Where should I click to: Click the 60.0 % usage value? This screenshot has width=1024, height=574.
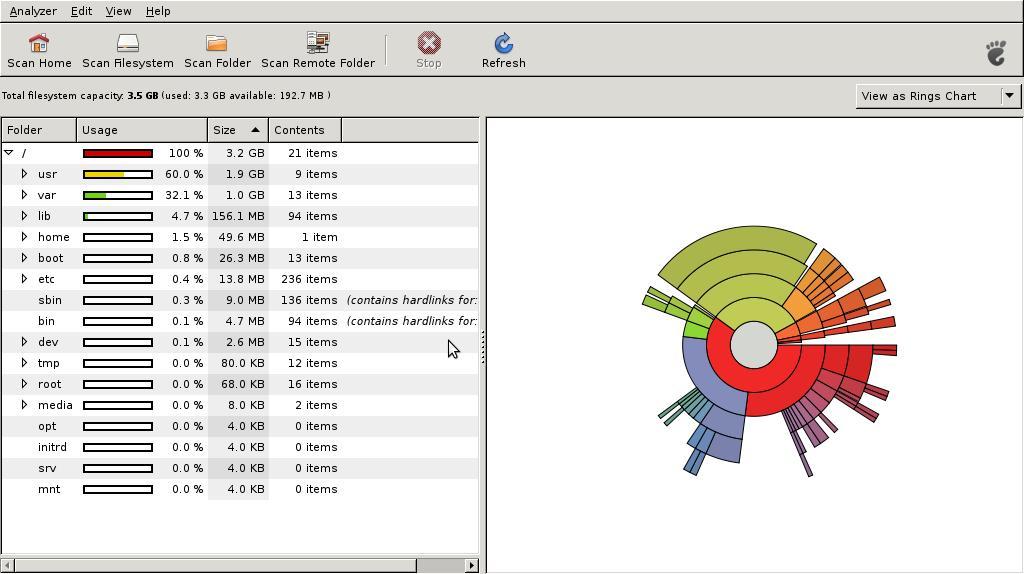184,174
